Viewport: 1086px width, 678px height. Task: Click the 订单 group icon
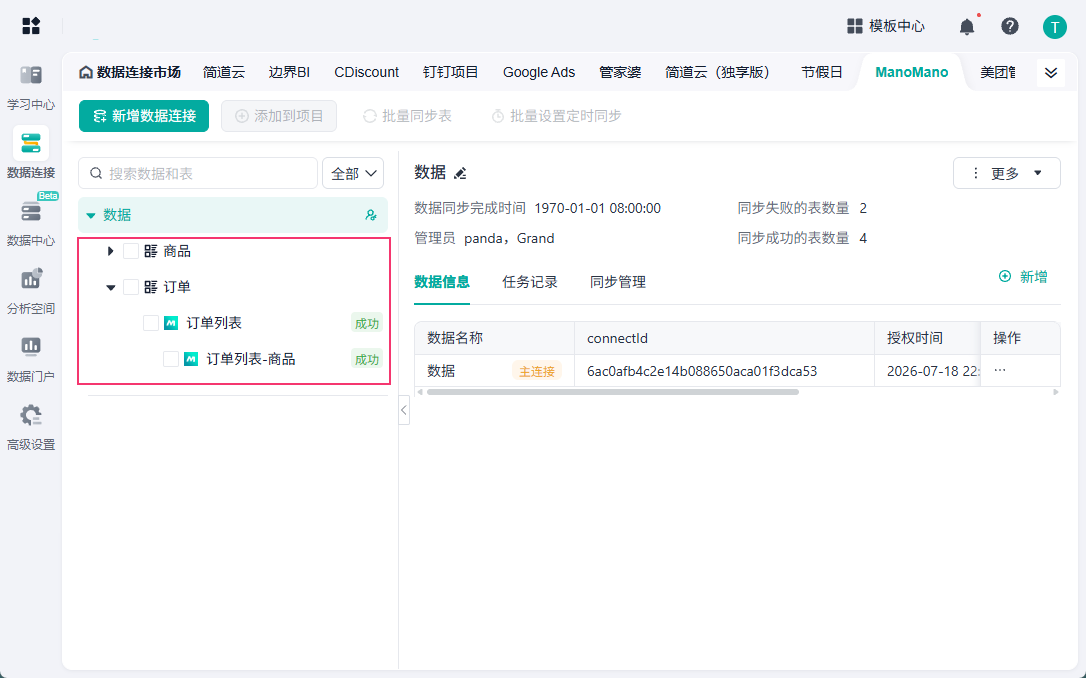pos(150,287)
